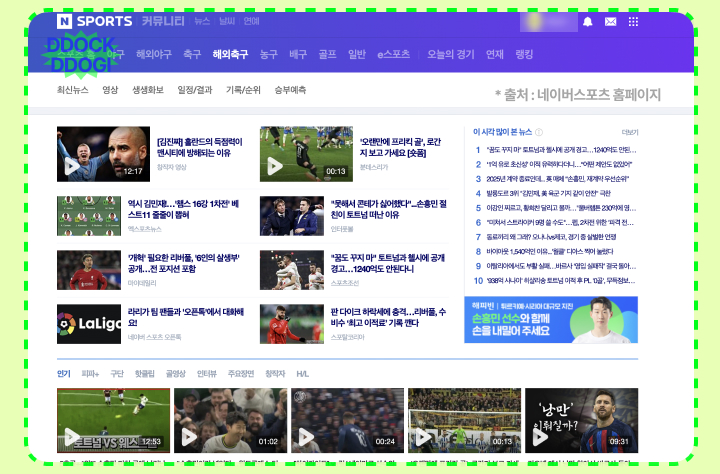This screenshot has width=720, height=474.
Task: Open the 연예 link in the header
Action: click(252, 21)
